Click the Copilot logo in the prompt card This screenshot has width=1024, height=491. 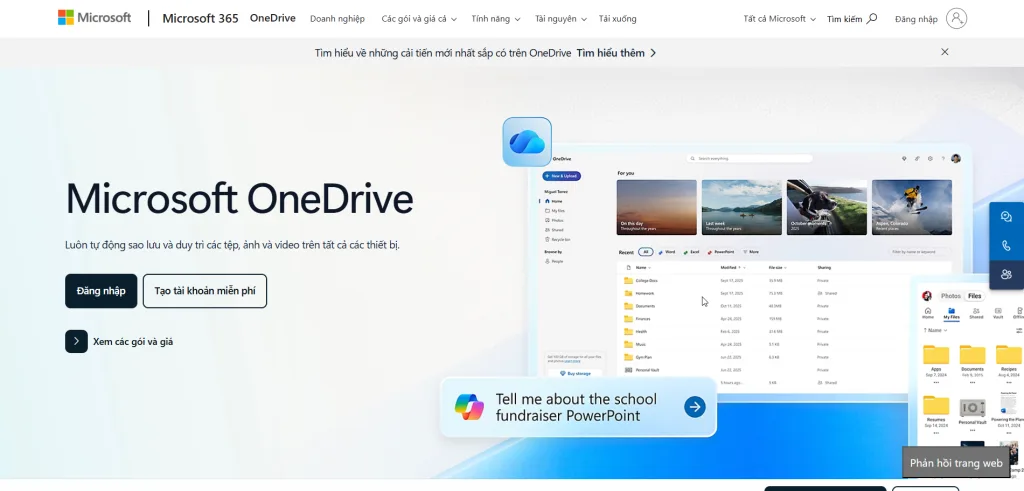pos(470,407)
